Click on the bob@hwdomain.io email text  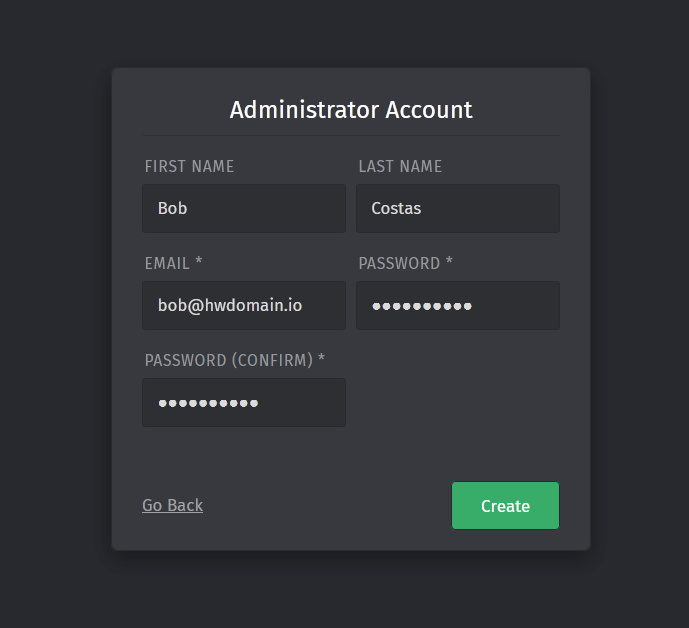click(x=229, y=305)
